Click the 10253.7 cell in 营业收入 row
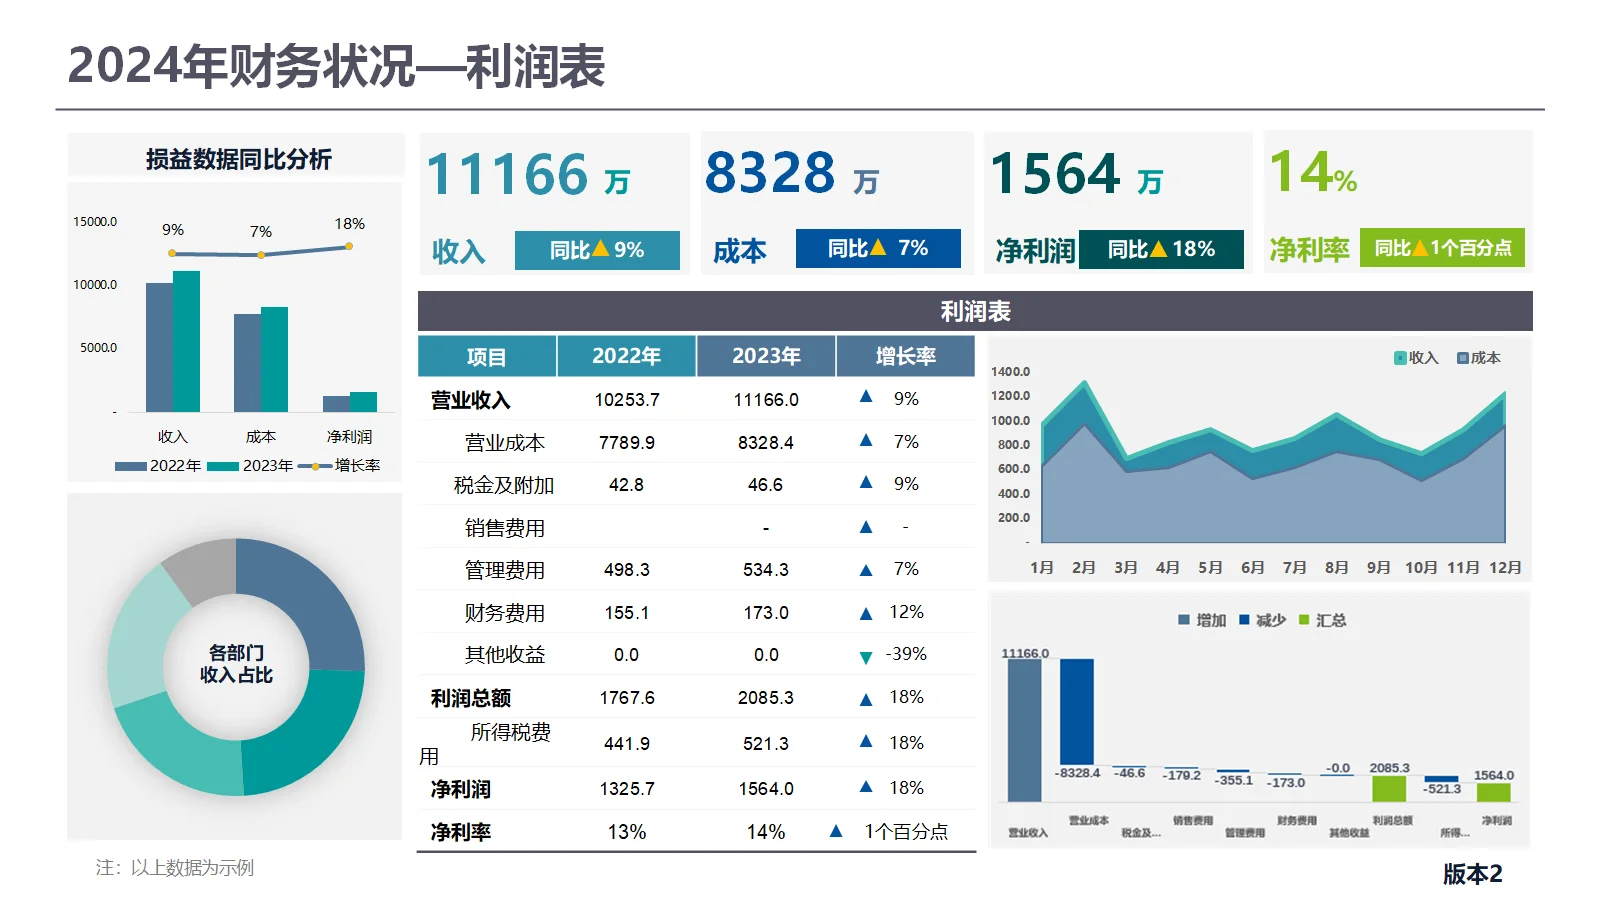Screen dimensions: 1600x900 (x=627, y=400)
